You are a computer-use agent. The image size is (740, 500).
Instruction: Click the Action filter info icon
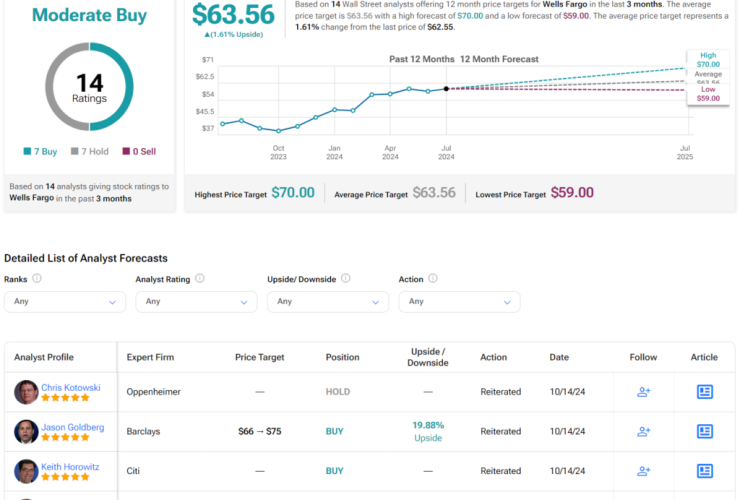433,278
